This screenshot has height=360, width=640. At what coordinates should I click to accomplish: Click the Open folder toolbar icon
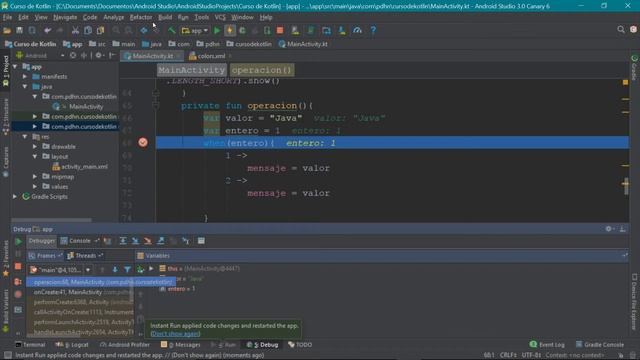coord(7,30)
